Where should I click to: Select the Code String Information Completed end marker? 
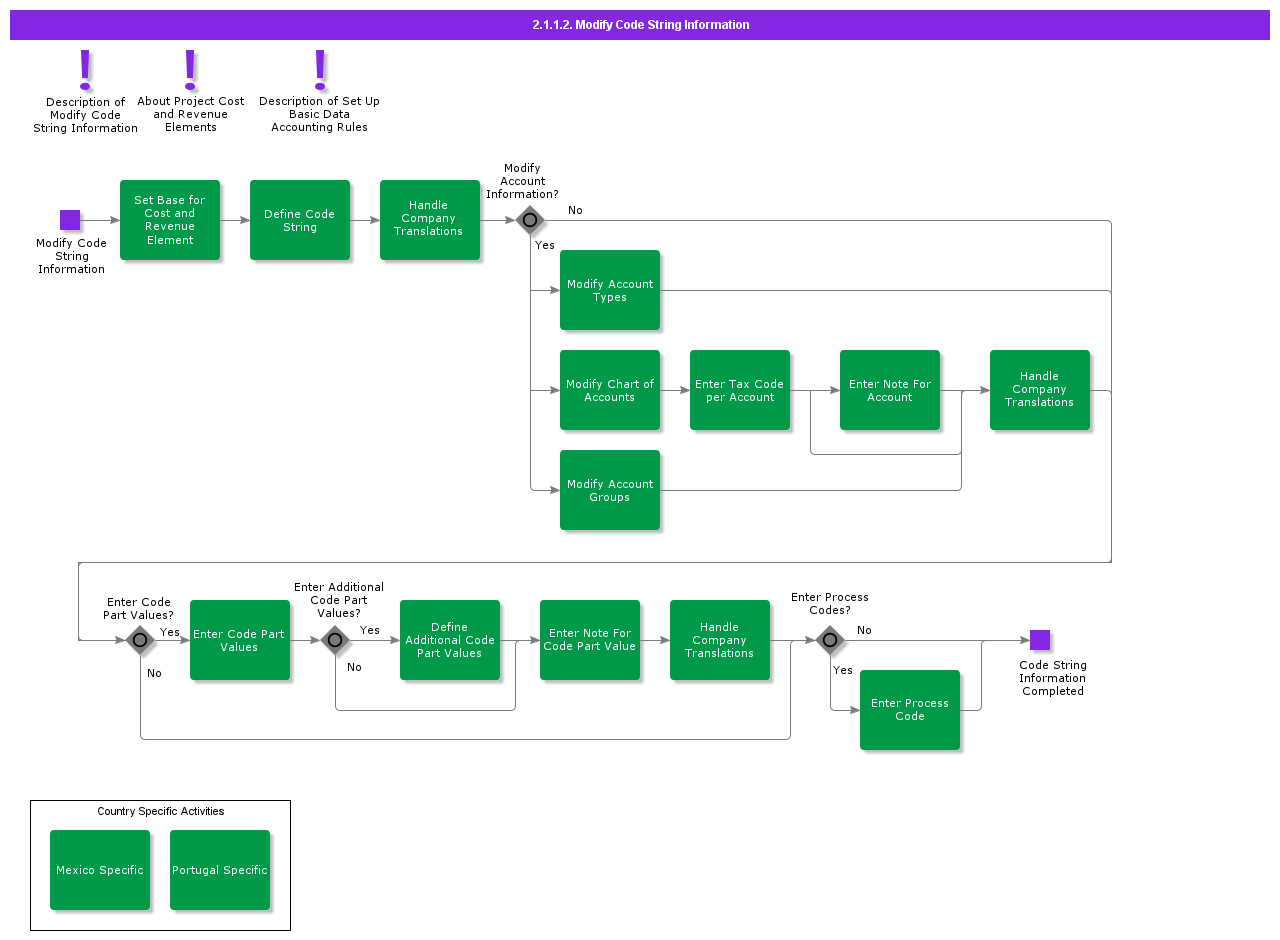pyautogui.click(x=1040, y=640)
